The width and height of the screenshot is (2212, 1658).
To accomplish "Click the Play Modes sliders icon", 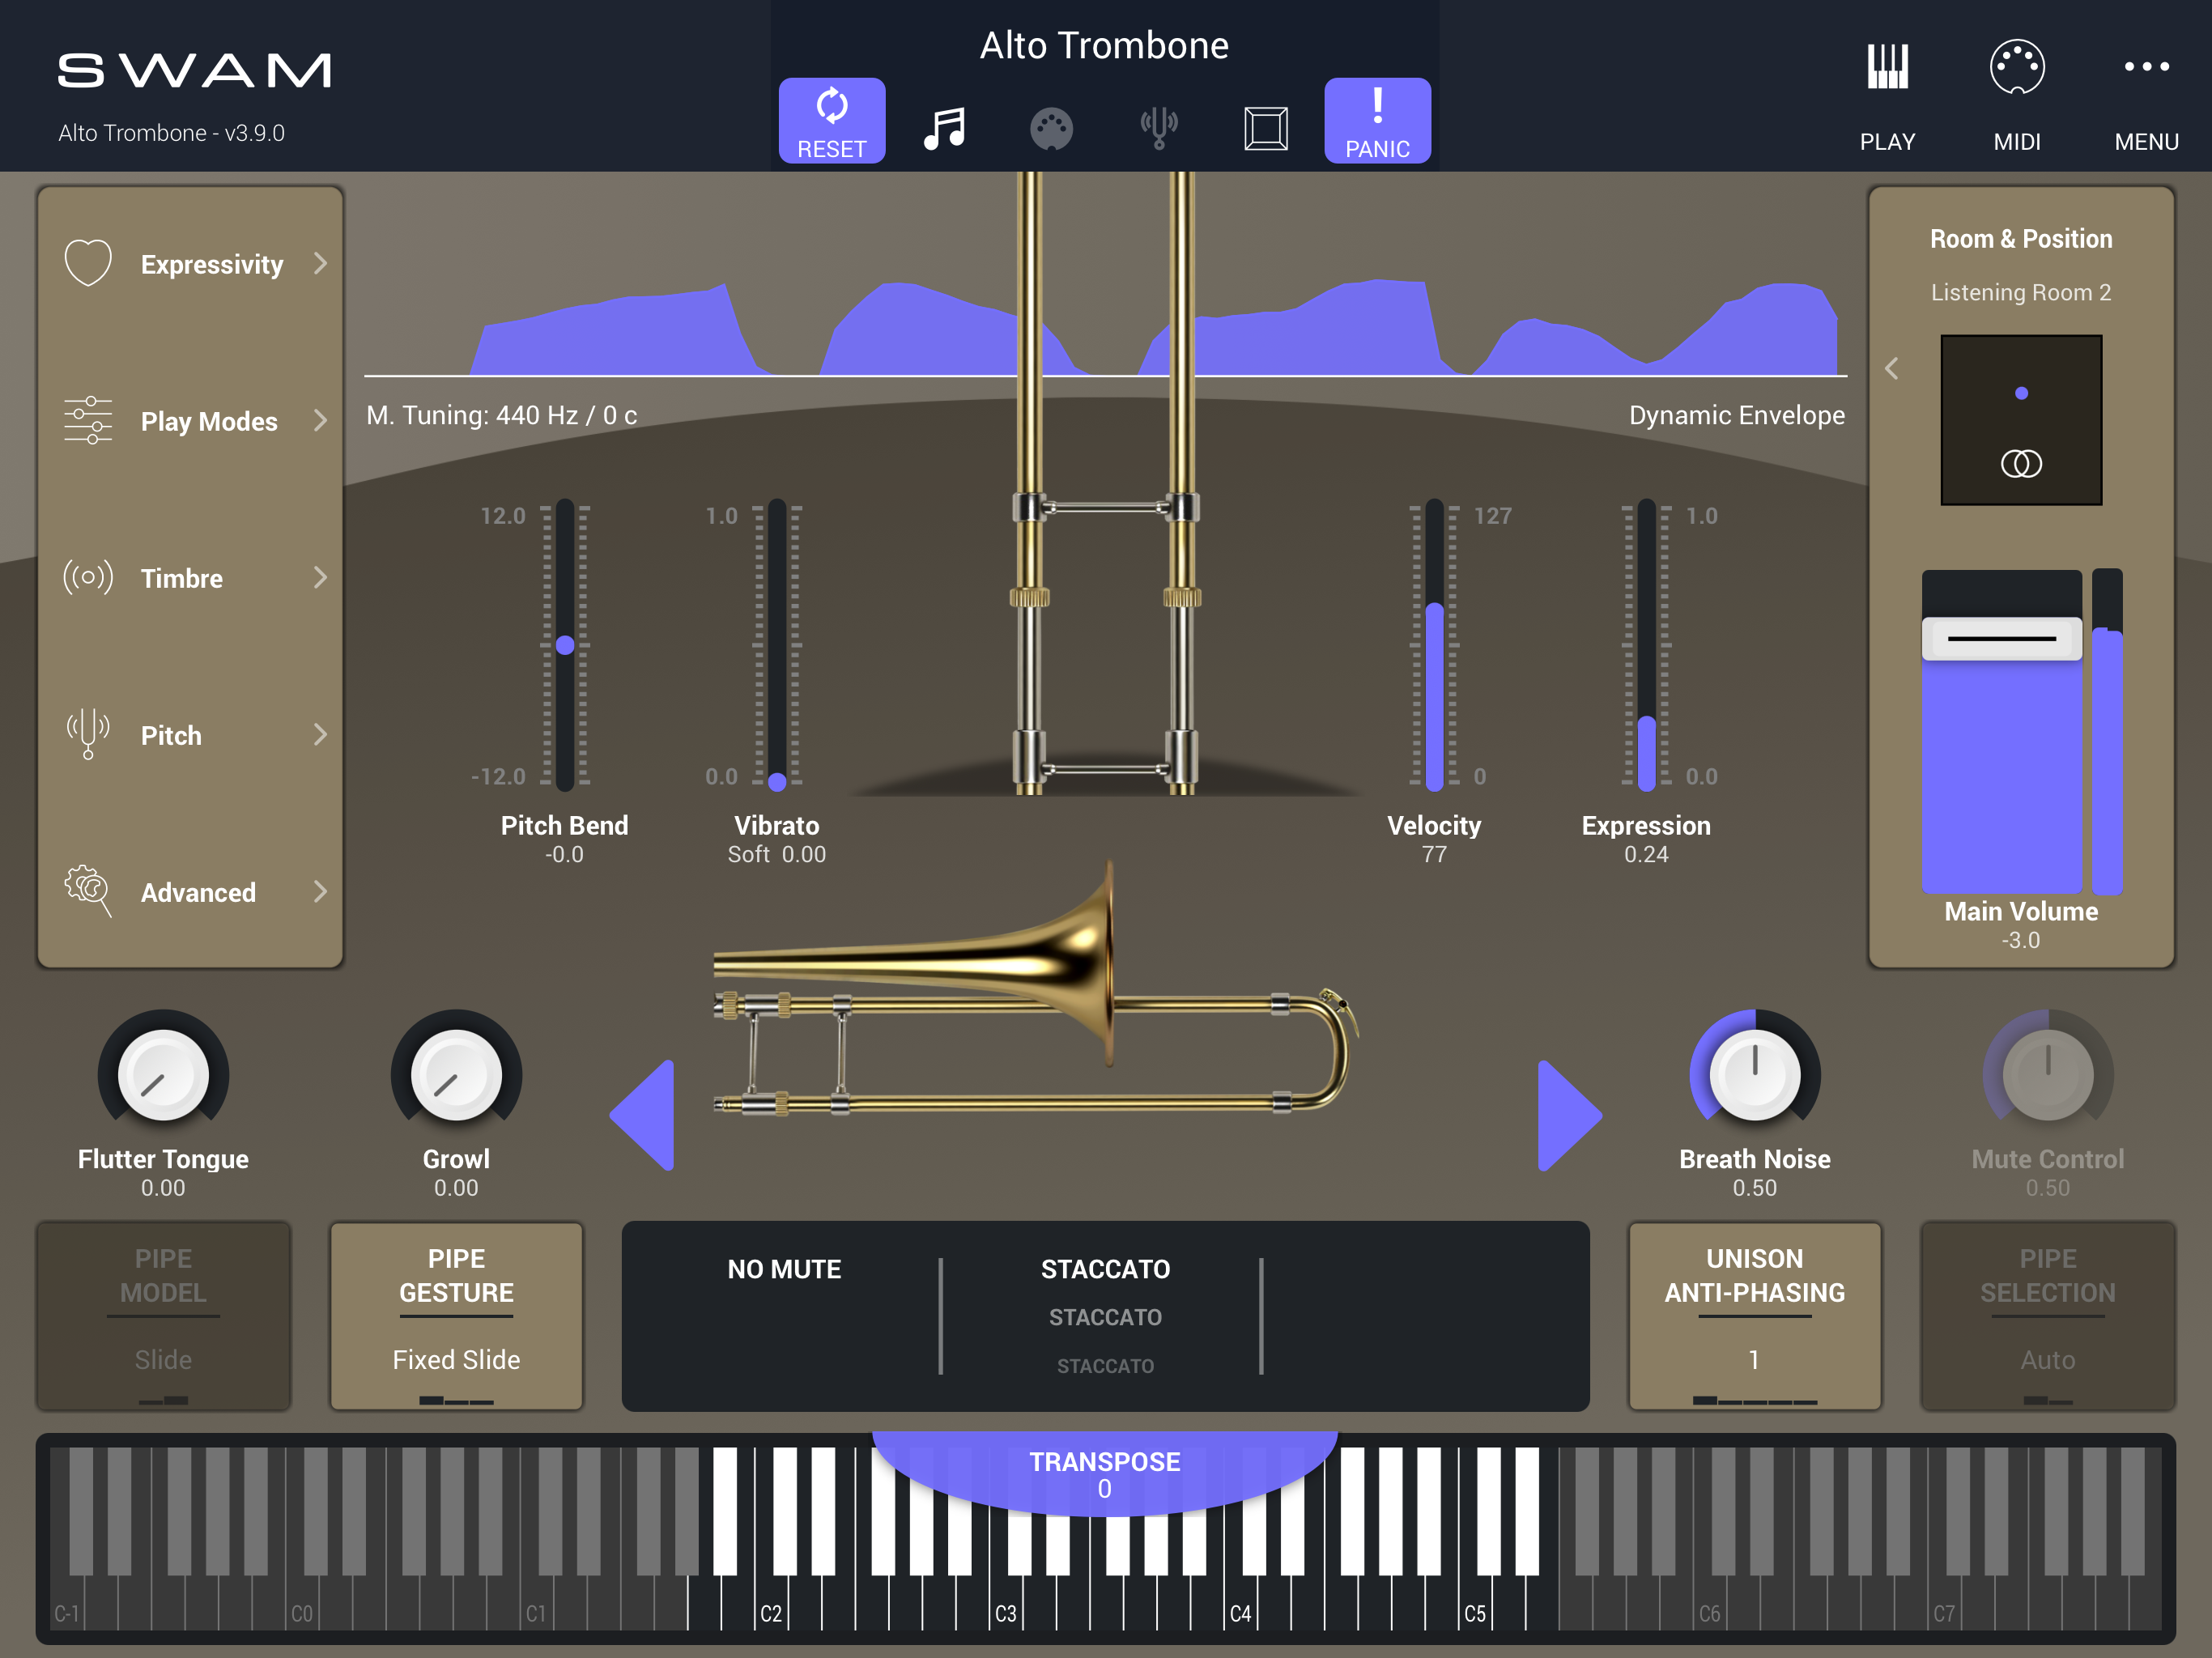I will [88, 420].
